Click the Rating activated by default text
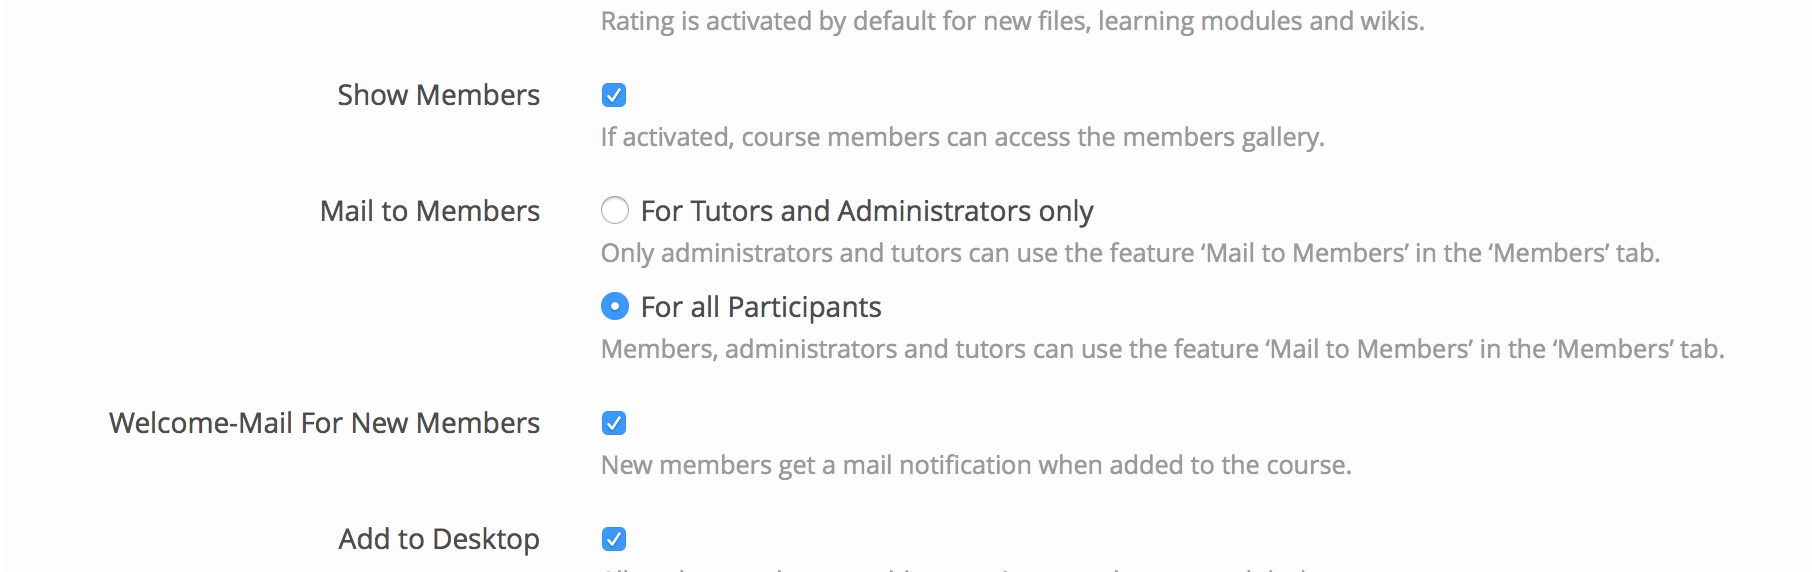Screen dimensions: 1812x572 click(1011, 21)
